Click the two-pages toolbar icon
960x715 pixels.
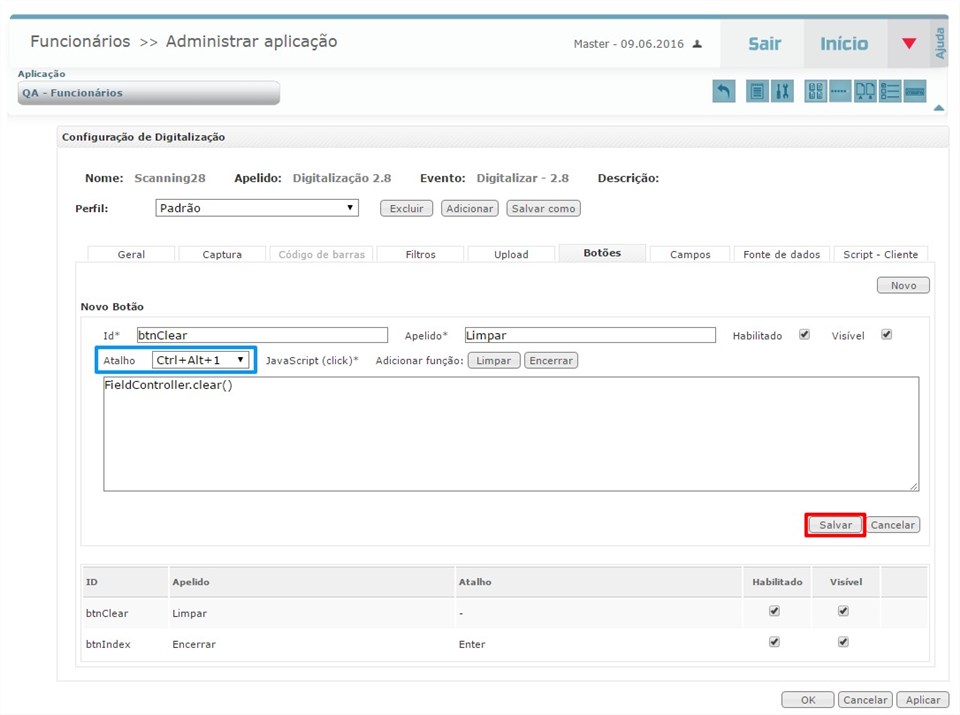point(865,92)
